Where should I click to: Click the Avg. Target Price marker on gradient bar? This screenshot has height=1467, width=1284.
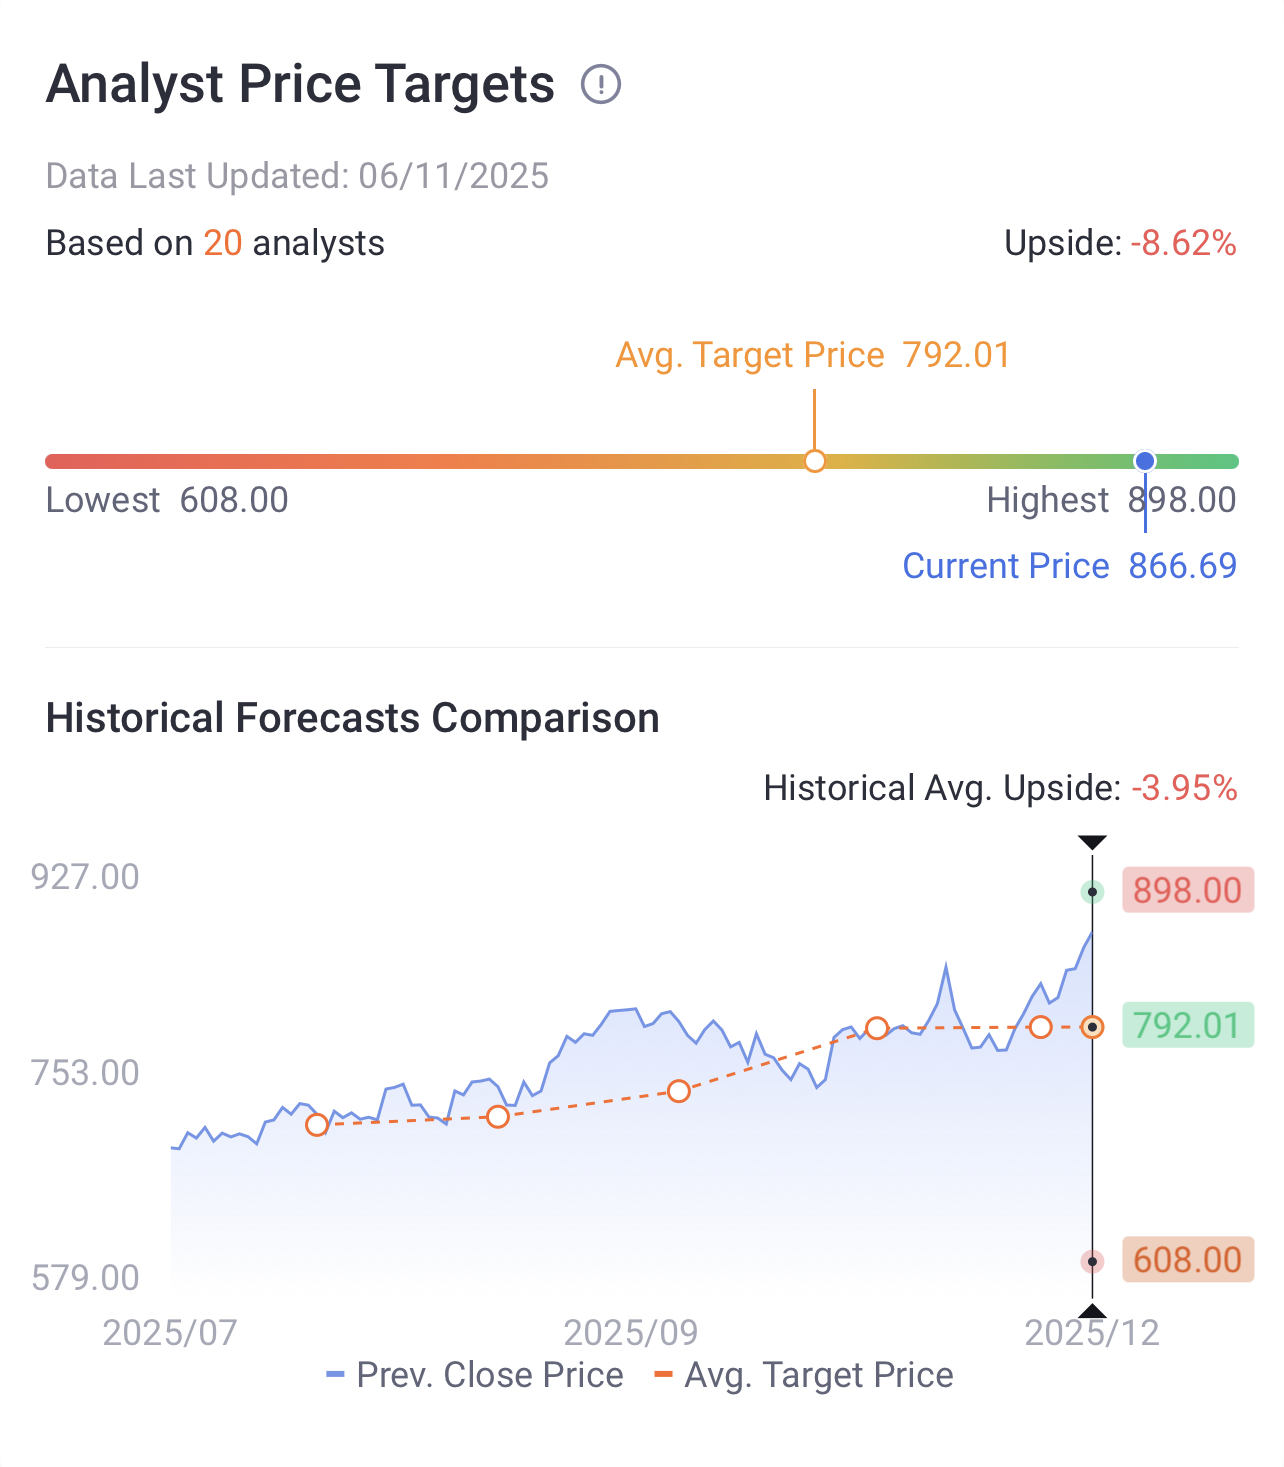[x=815, y=461]
